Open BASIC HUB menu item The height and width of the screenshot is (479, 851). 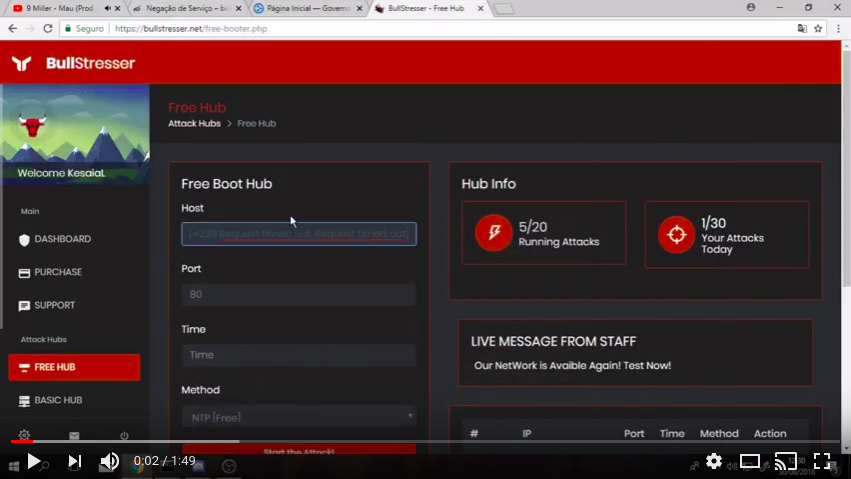(58, 400)
